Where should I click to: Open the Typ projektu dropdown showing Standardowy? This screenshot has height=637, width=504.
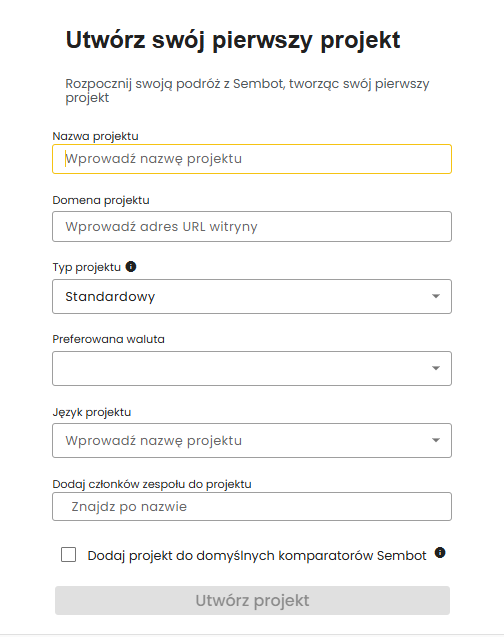(252, 296)
